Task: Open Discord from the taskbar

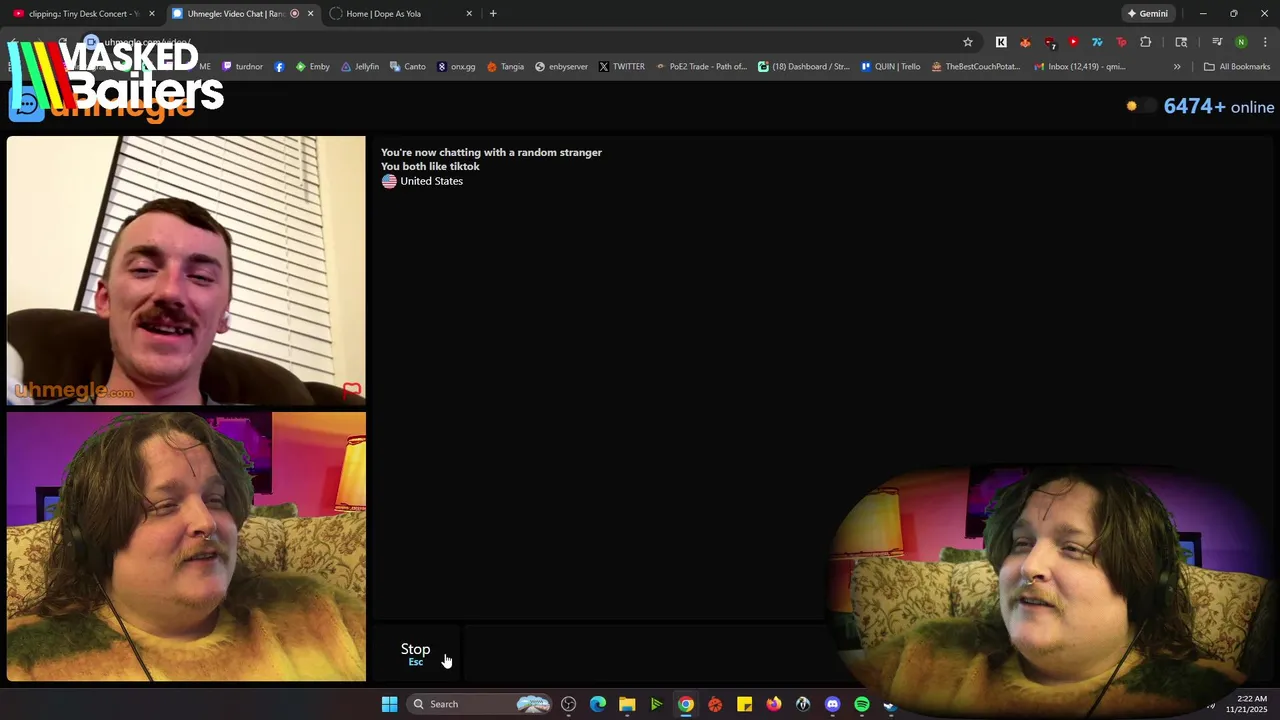Action: (832, 704)
